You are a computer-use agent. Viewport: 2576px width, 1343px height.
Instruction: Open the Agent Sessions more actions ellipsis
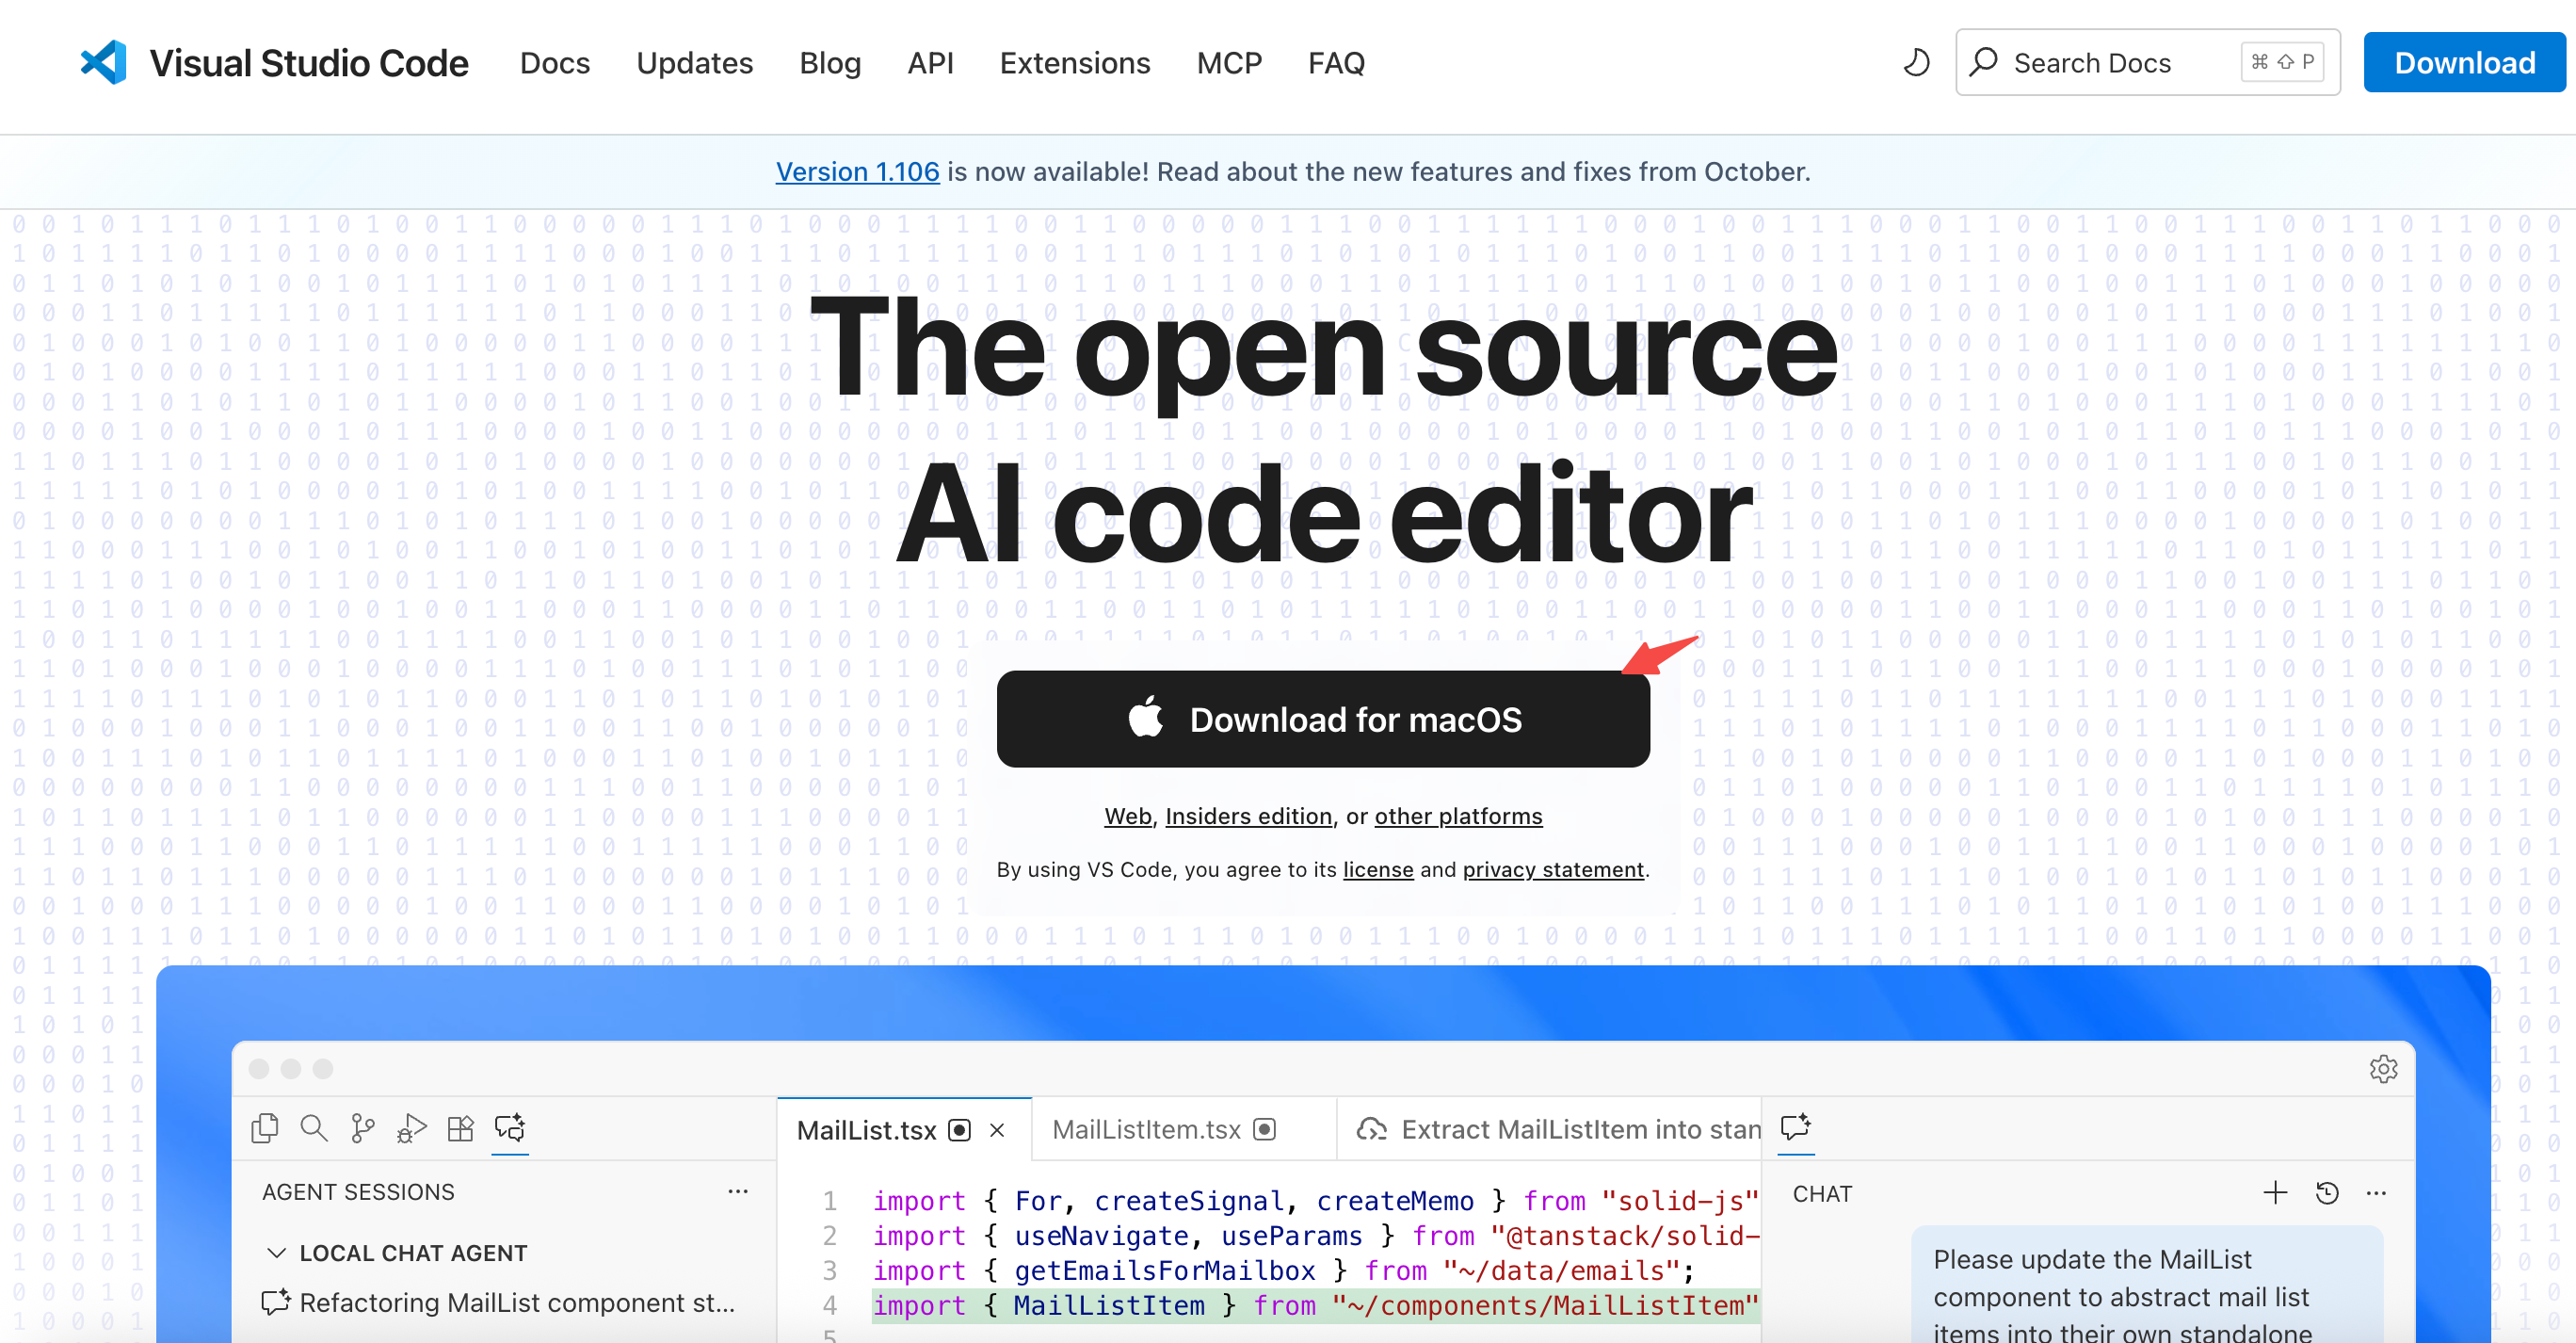[738, 1191]
